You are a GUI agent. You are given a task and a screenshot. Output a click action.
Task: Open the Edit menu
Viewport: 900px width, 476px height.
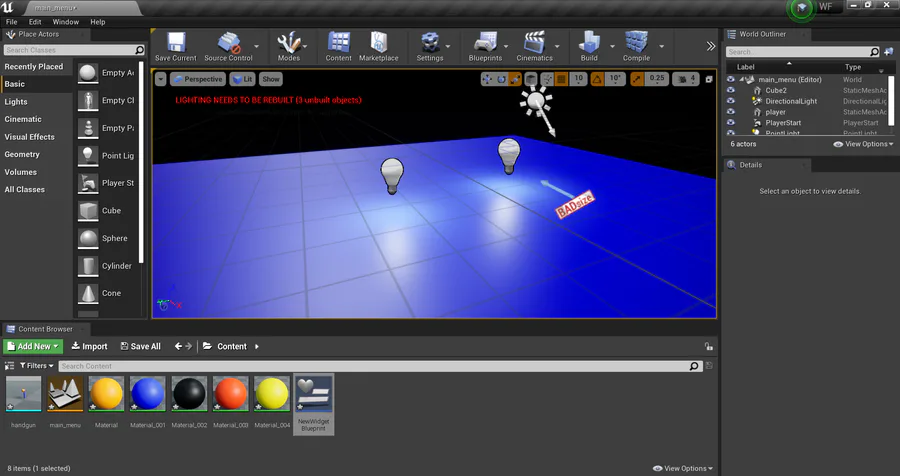click(x=35, y=22)
